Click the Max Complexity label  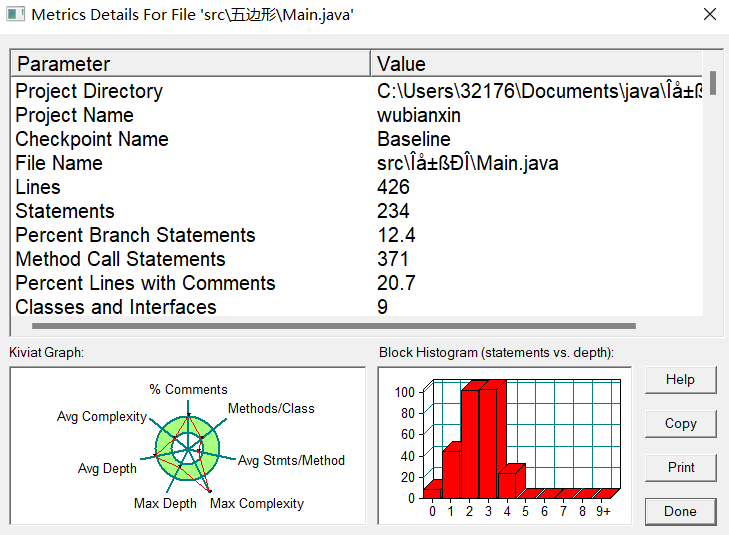[257, 503]
